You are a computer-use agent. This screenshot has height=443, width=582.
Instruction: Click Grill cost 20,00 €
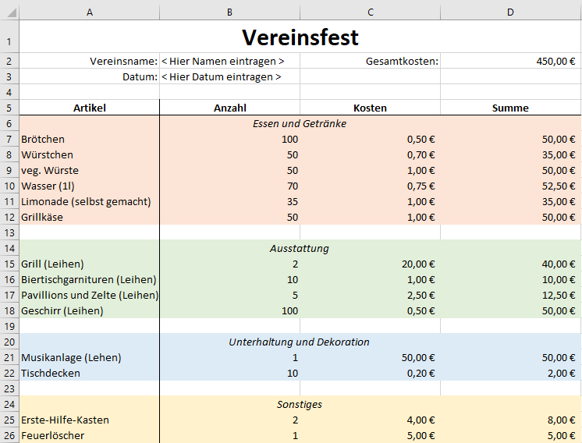click(370, 264)
